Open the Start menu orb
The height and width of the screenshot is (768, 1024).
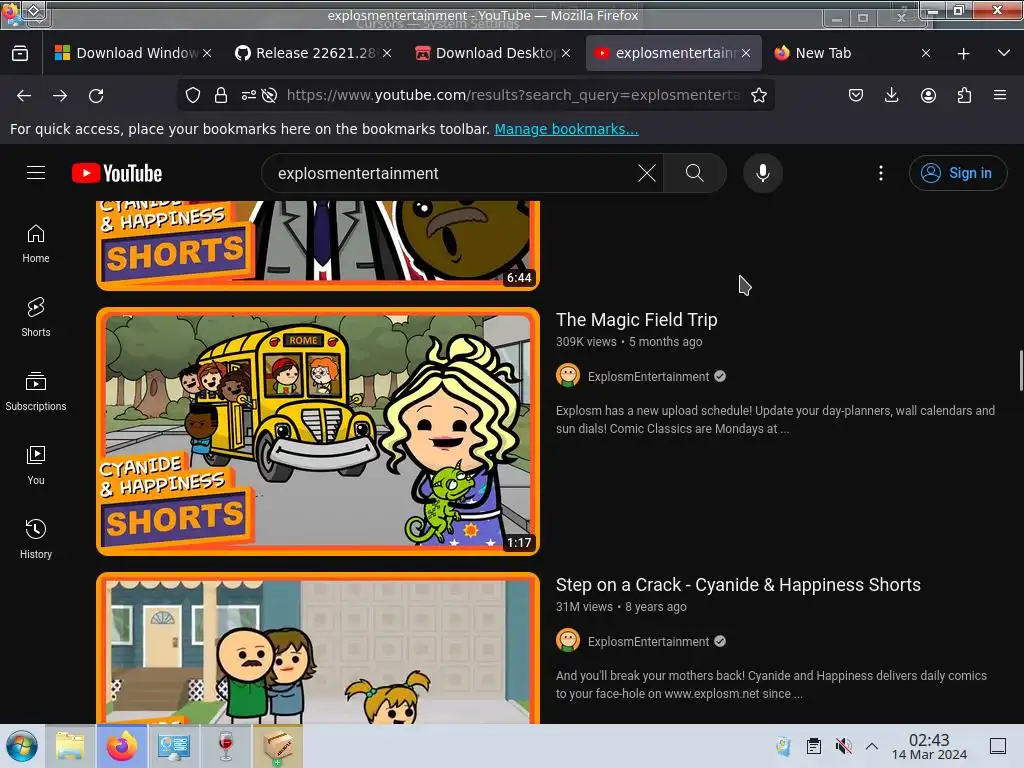(x=22, y=746)
